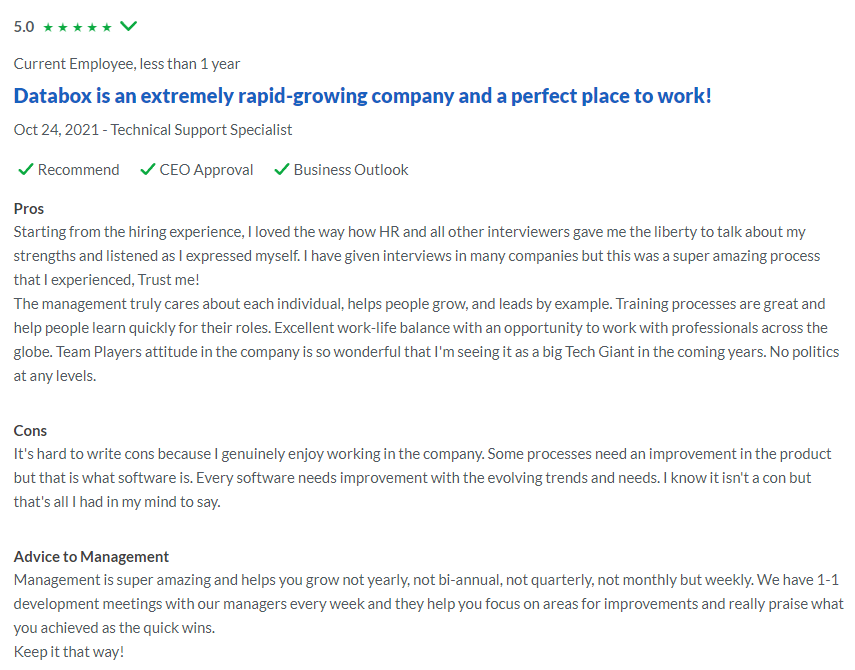The image size is (855, 670).
Task: Select the CEO Approval label
Action: pos(206,170)
